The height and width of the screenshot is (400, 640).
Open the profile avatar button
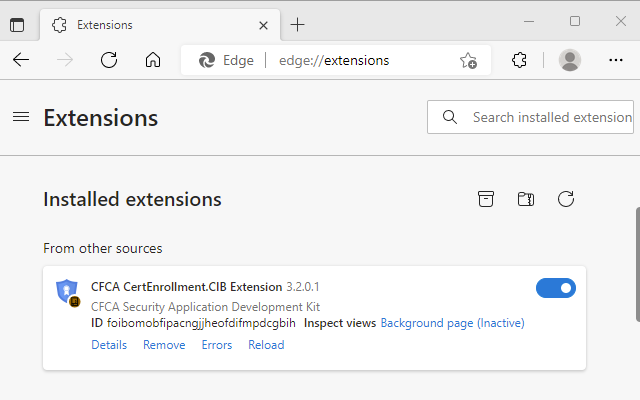[x=570, y=60]
